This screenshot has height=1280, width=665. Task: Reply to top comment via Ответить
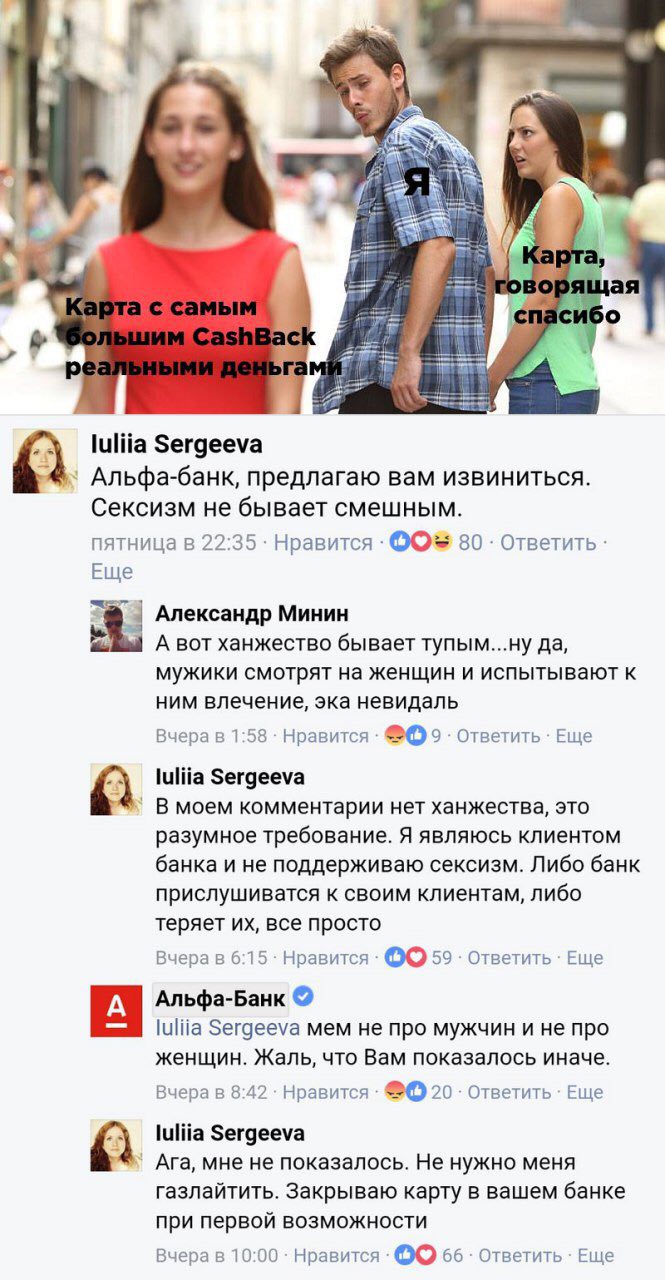point(548,543)
